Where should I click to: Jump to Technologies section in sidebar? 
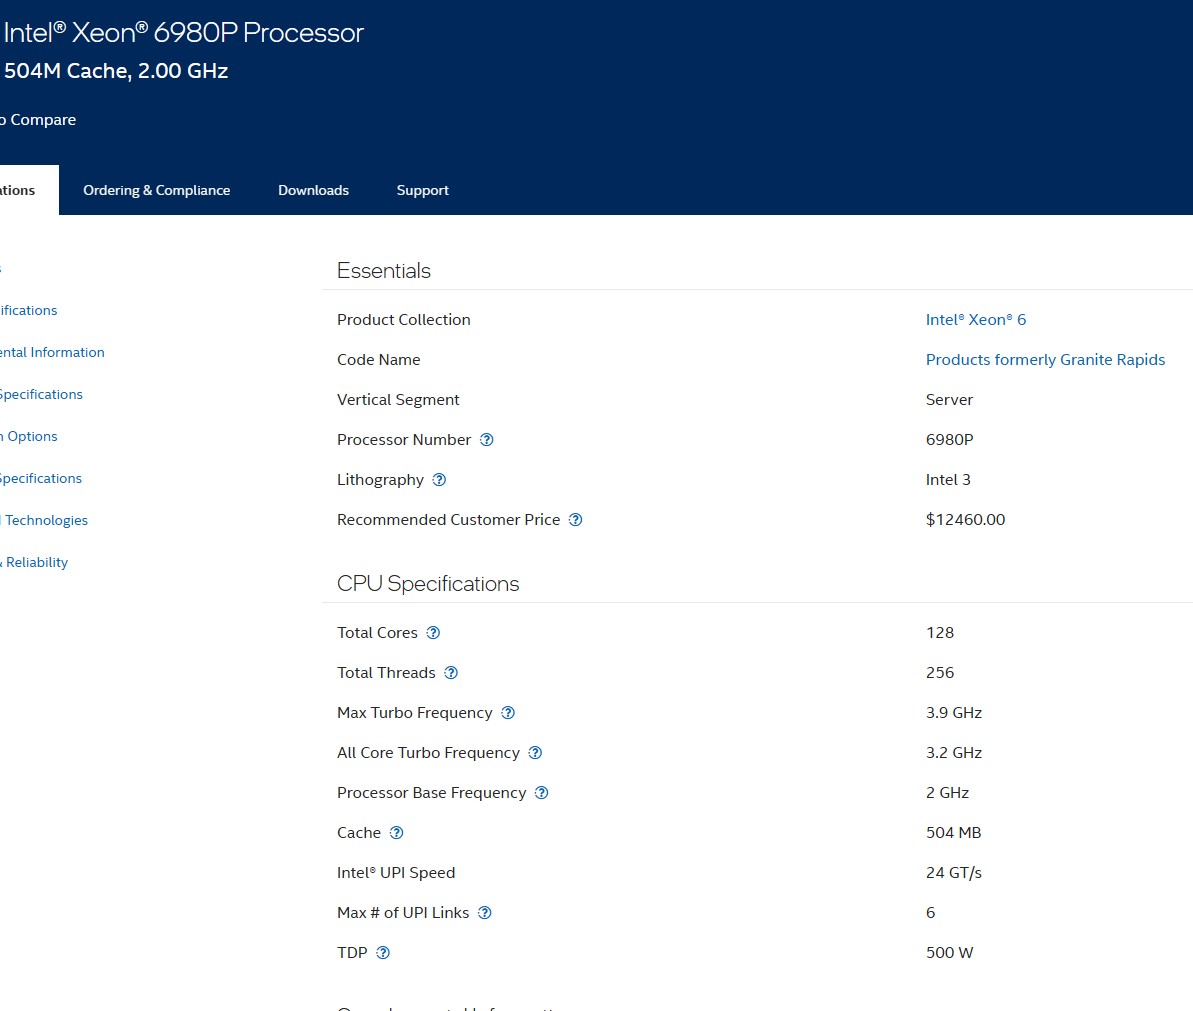[x=44, y=520]
